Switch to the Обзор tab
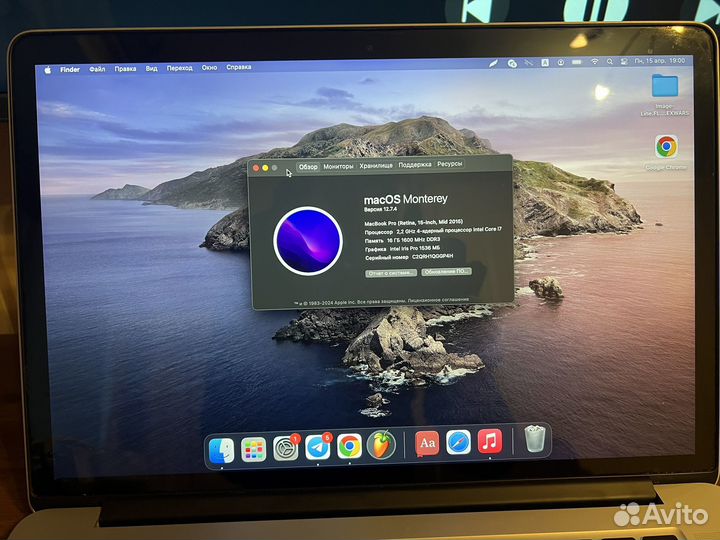 308,167
